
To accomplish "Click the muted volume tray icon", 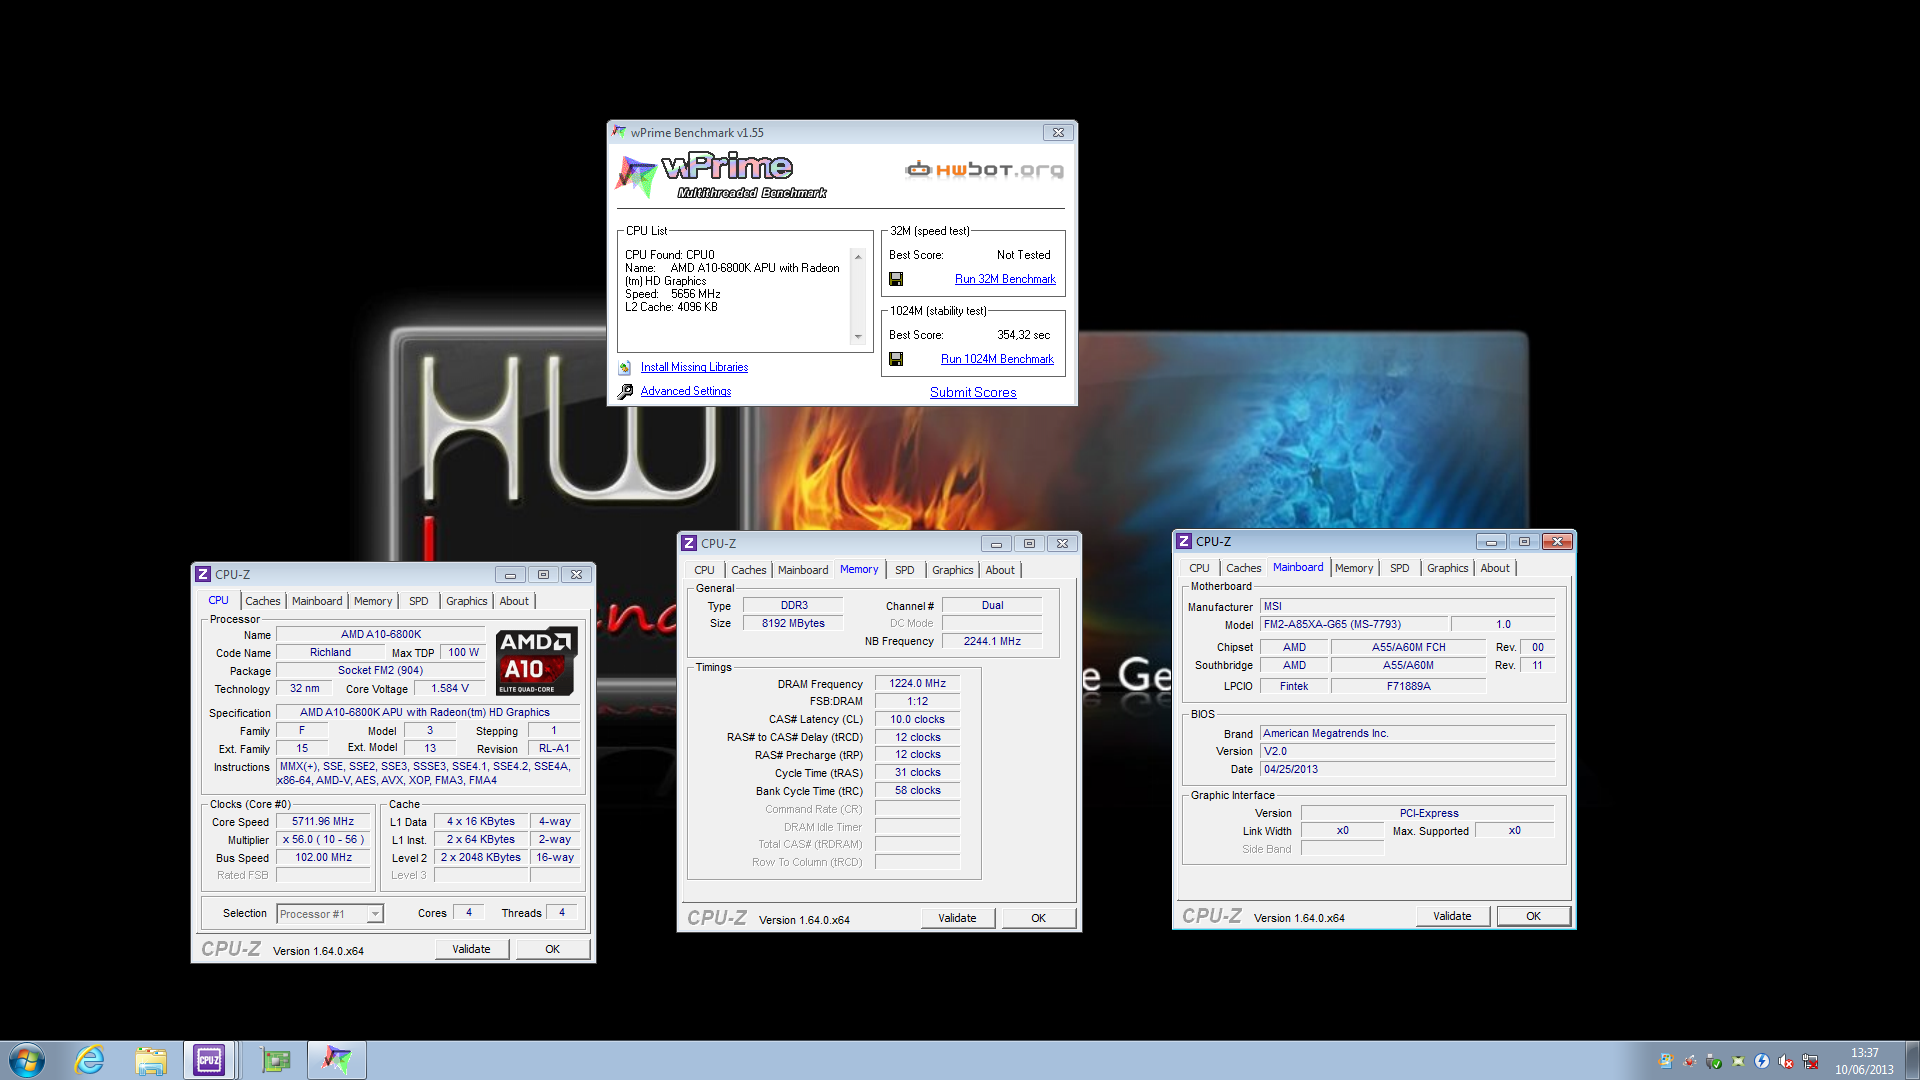I will pyautogui.click(x=1786, y=1061).
